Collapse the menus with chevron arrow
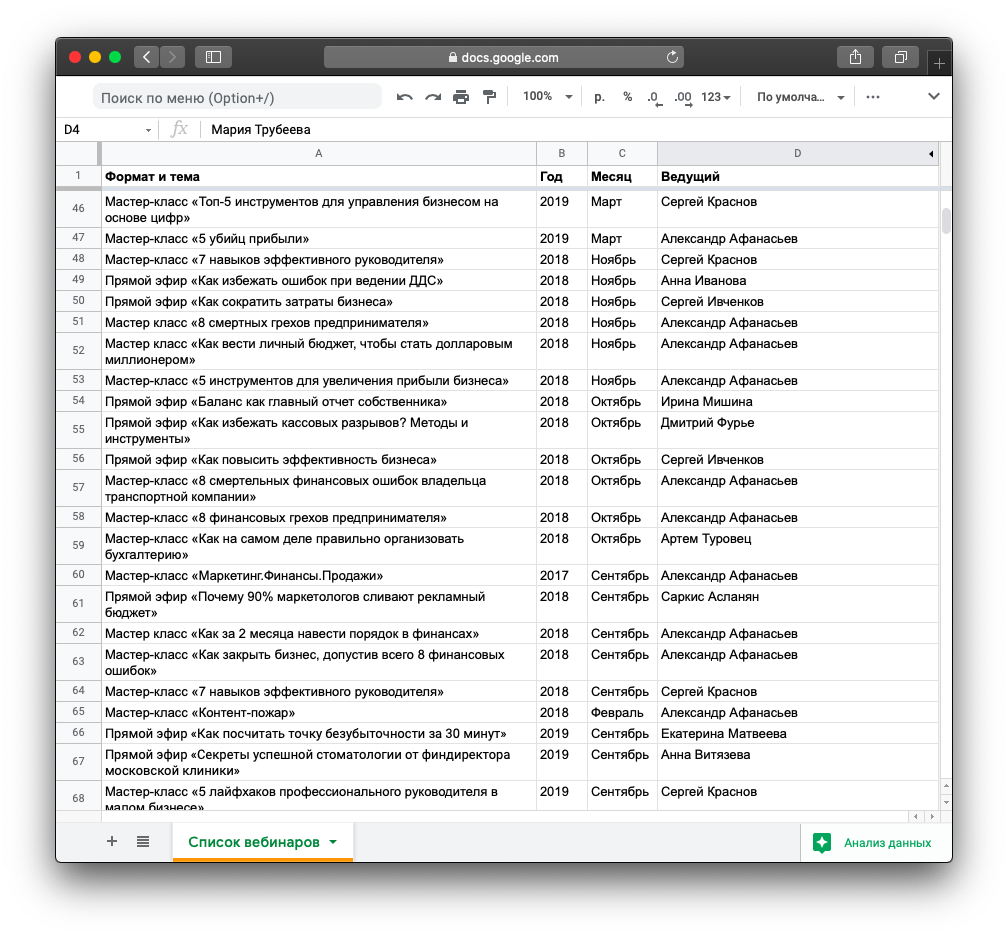 coord(933,96)
